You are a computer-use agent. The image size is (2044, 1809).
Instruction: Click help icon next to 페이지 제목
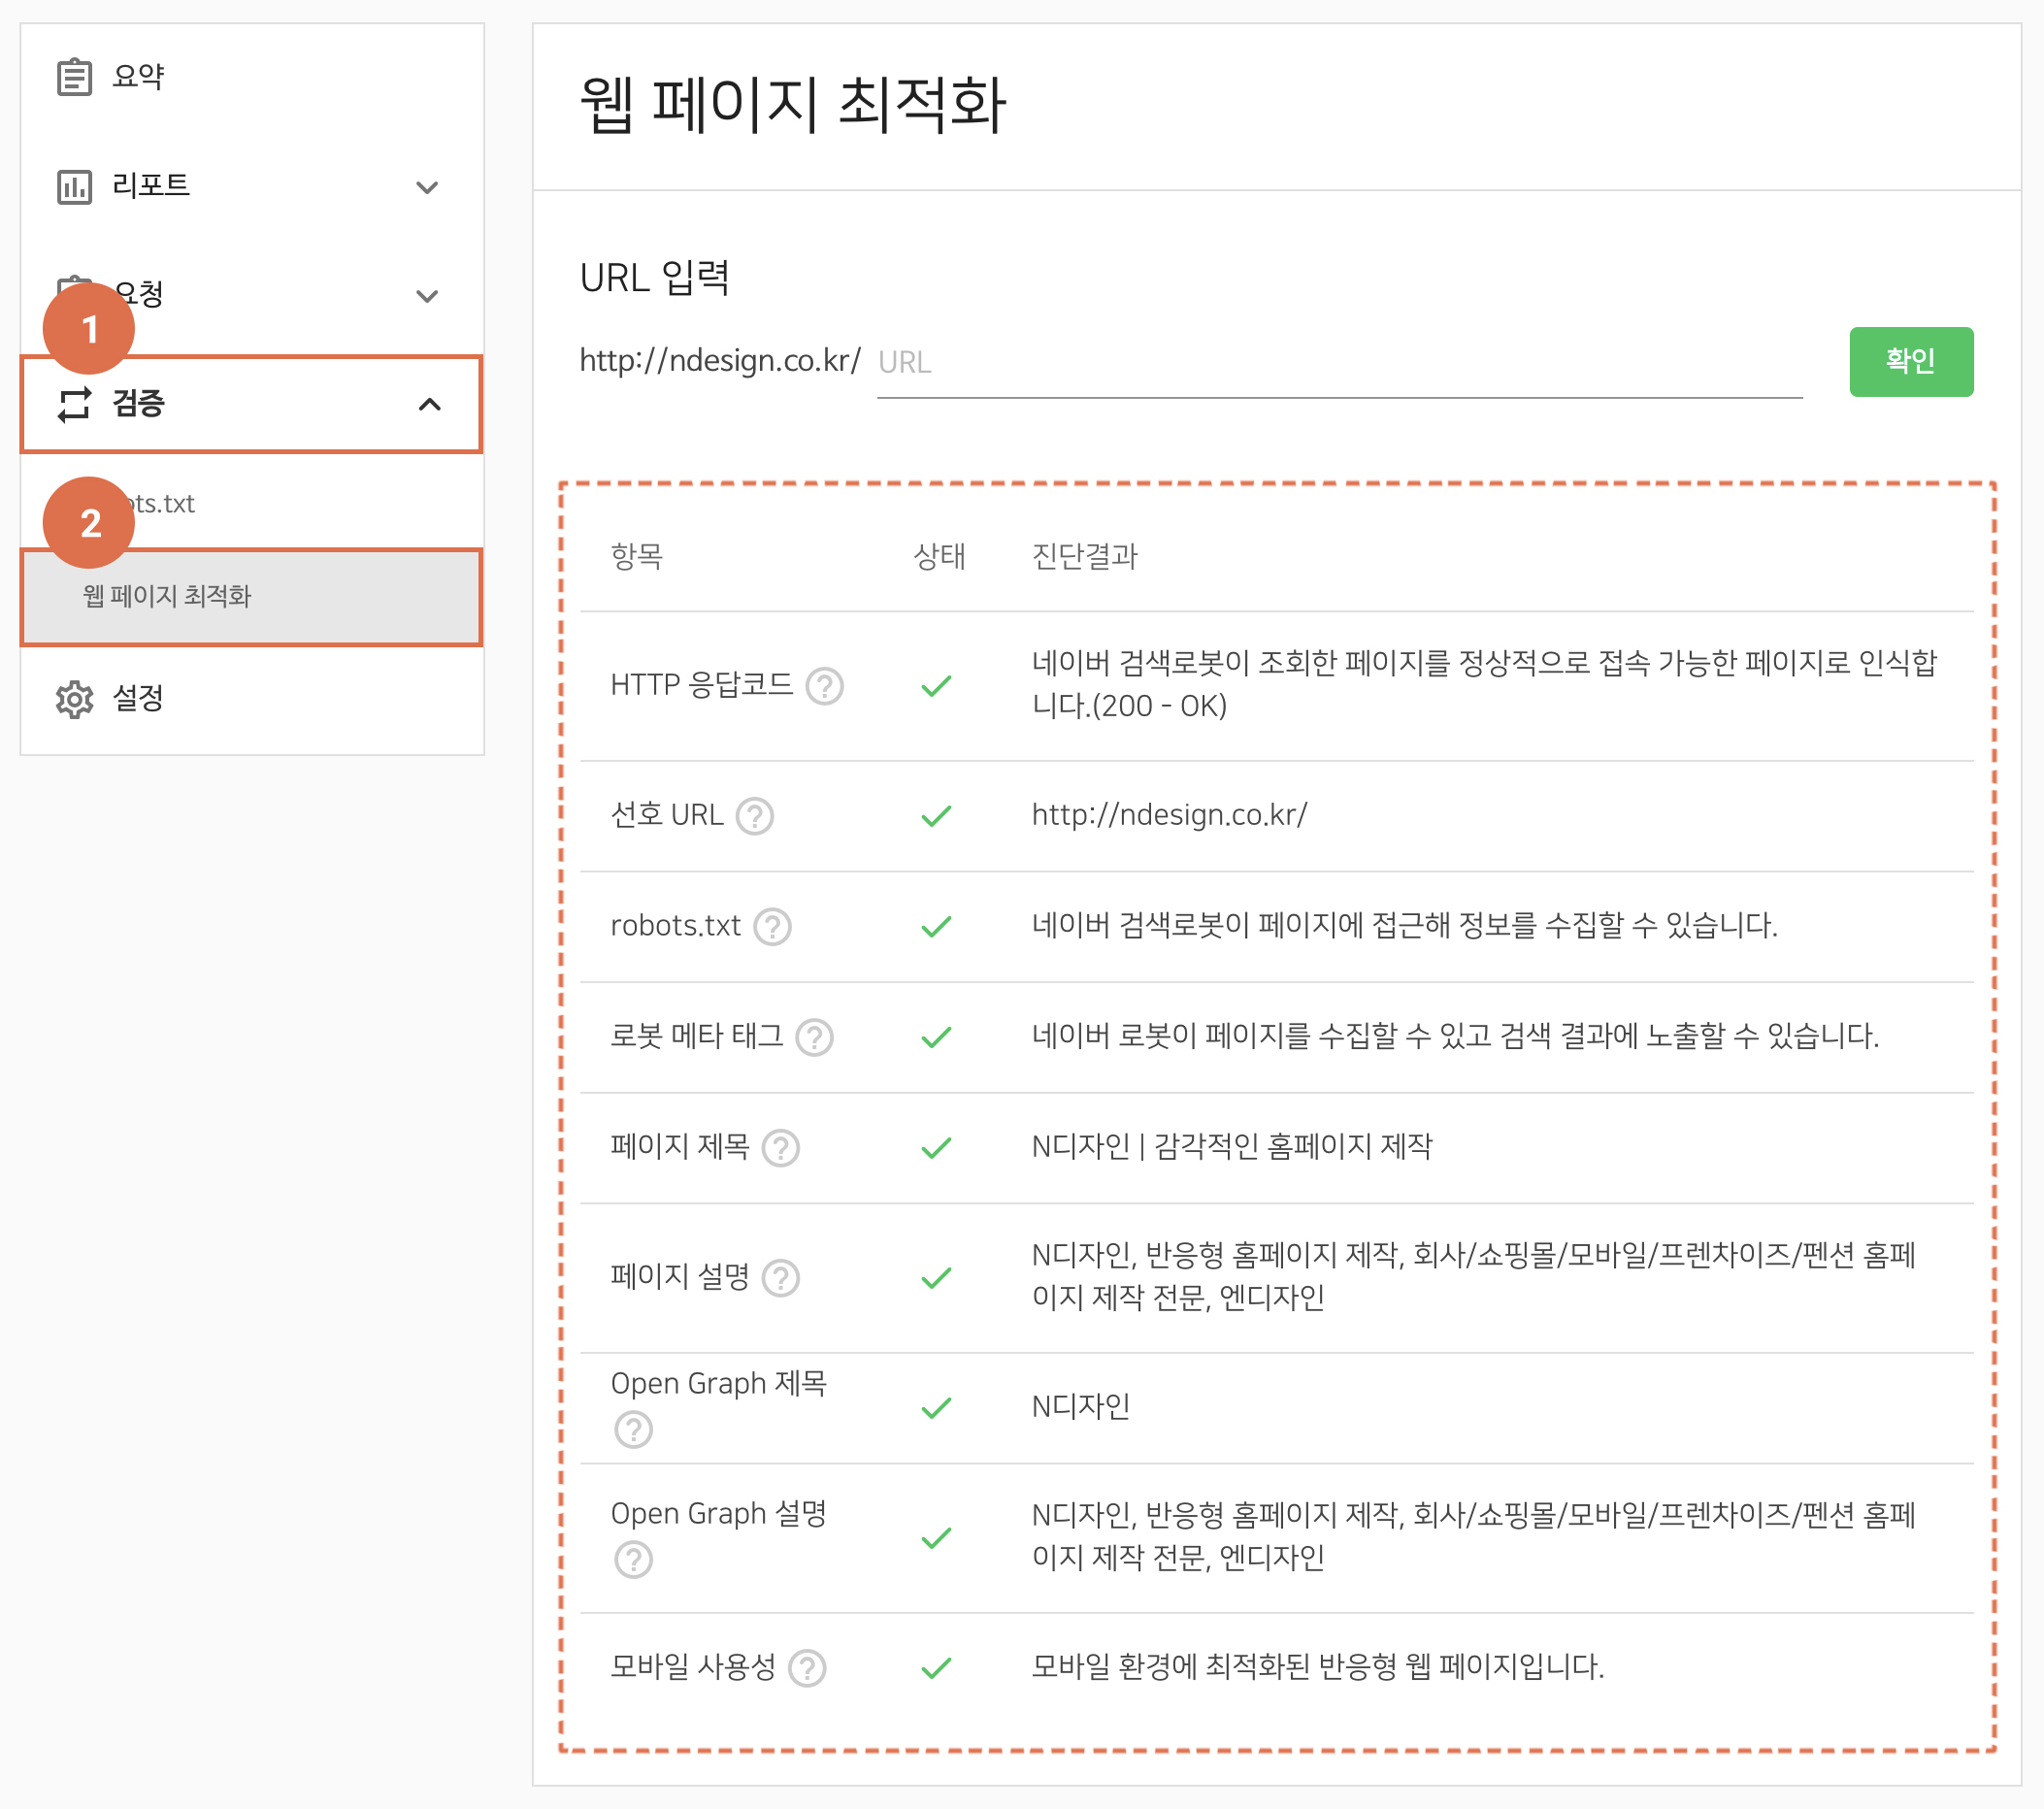tap(780, 1147)
